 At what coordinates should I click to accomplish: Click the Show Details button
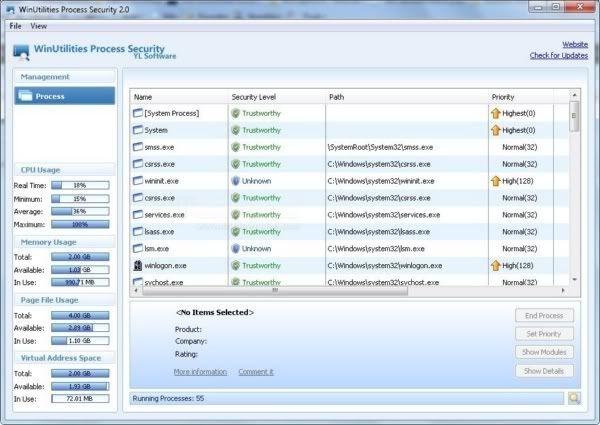click(x=544, y=371)
